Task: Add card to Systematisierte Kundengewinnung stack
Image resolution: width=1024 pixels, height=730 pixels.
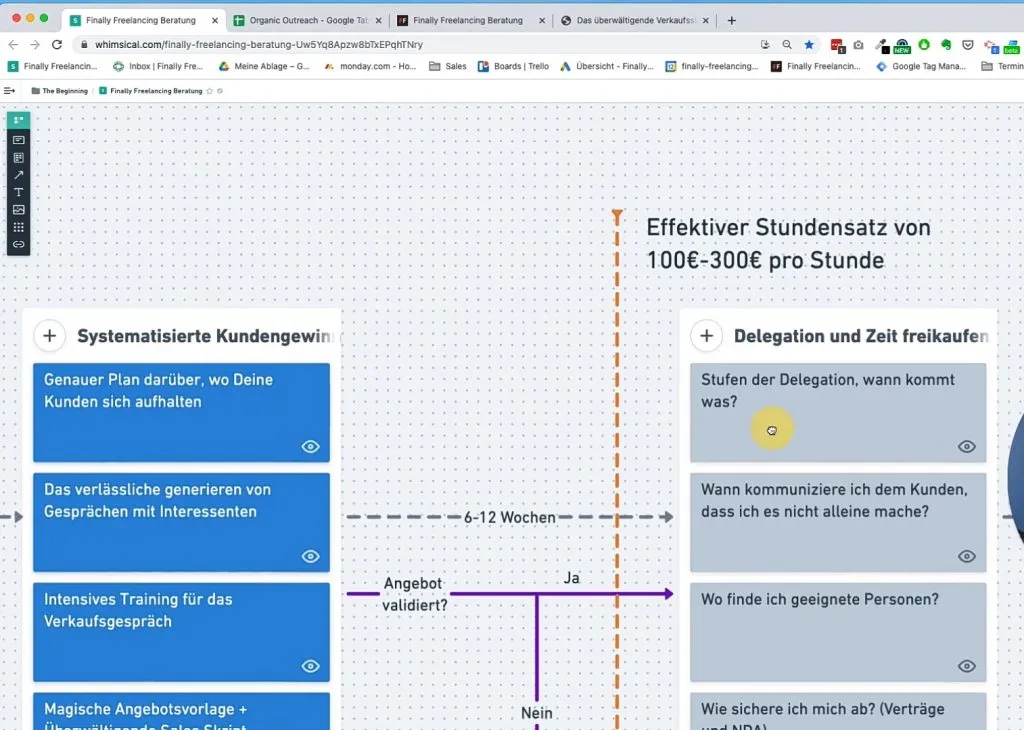Action: point(50,336)
